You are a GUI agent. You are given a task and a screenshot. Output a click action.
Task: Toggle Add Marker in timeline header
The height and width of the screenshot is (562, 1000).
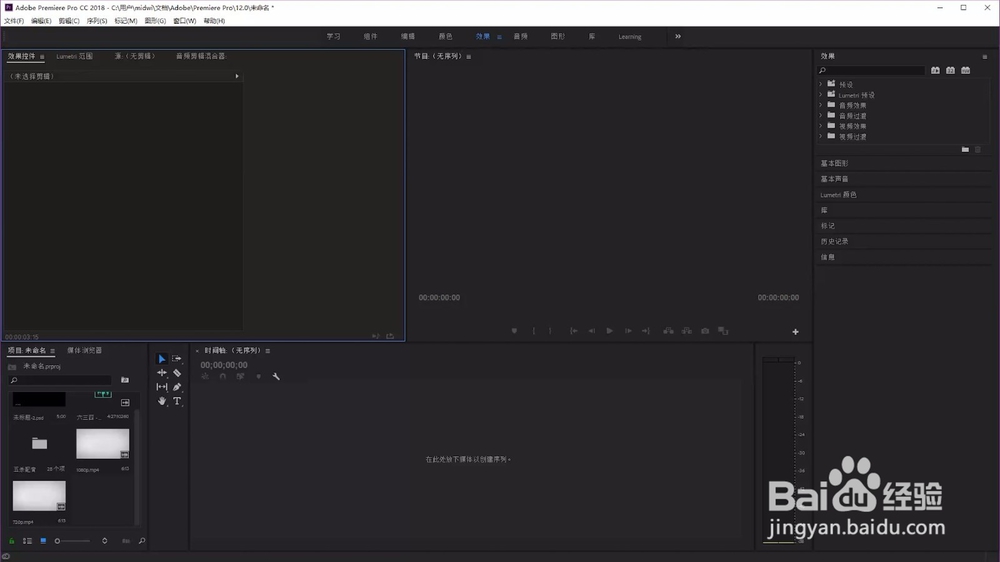[258, 376]
